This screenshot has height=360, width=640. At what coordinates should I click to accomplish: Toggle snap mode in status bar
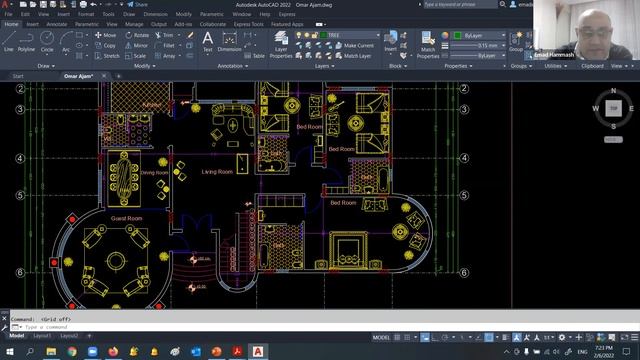[x=407, y=338]
